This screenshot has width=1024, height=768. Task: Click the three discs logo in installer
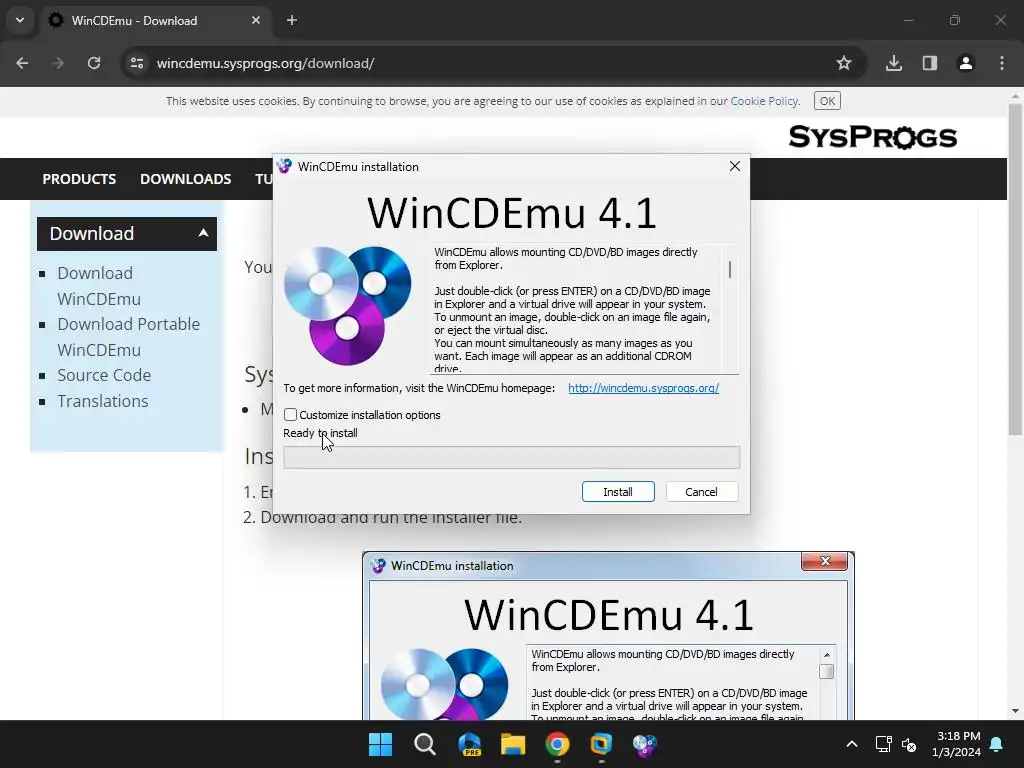tap(347, 306)
